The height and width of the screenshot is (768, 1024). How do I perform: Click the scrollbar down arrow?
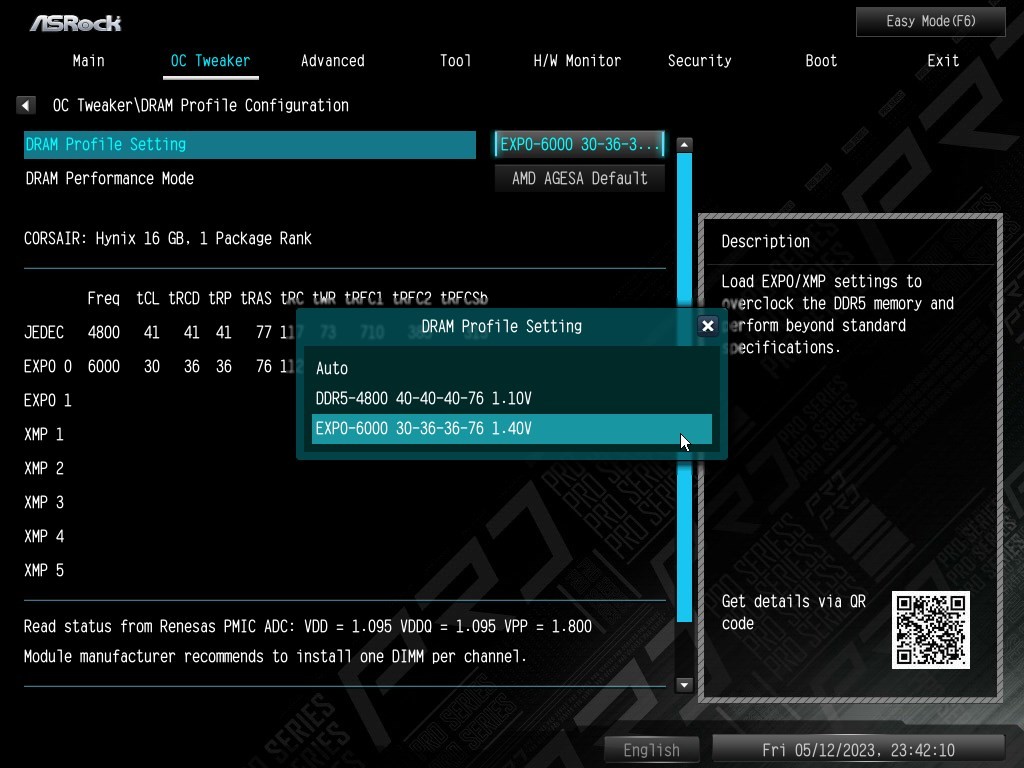coord(684,685)
